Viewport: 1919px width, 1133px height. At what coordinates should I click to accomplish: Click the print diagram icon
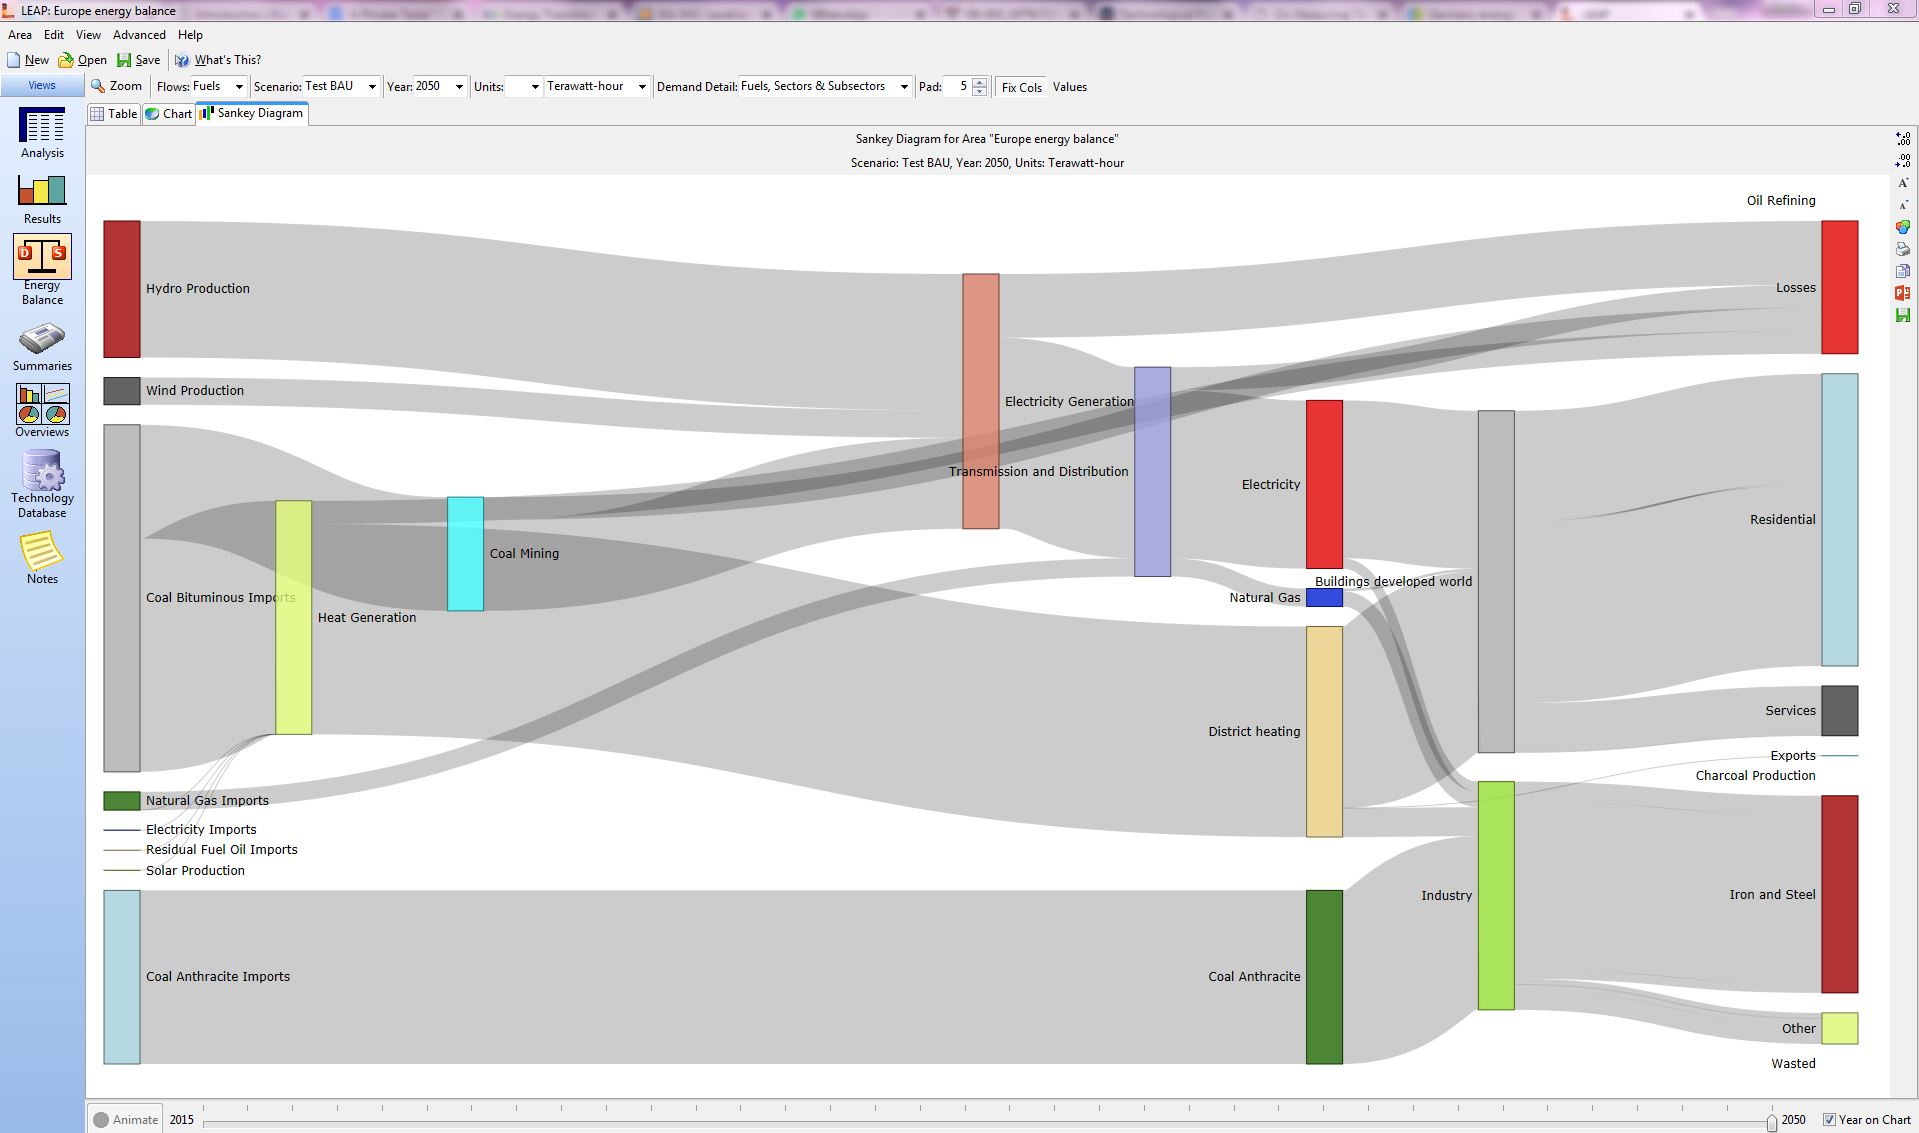tap(1902, 249)
